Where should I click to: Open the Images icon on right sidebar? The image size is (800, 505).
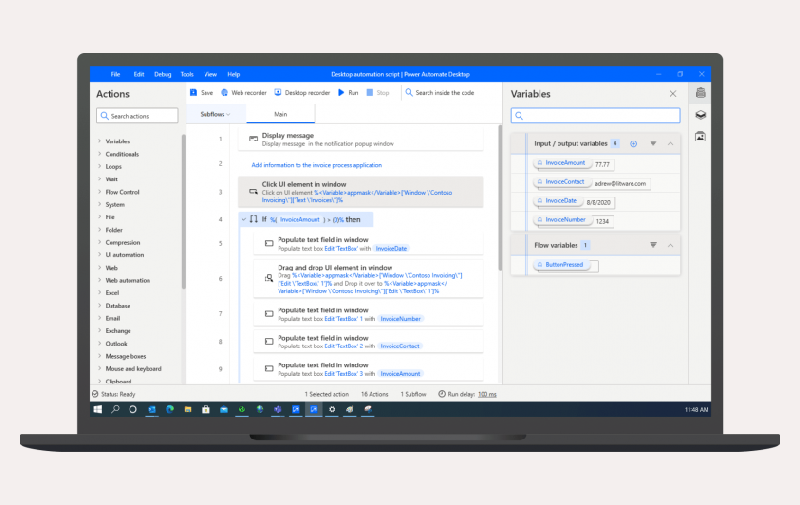click(x=701, y=136)
